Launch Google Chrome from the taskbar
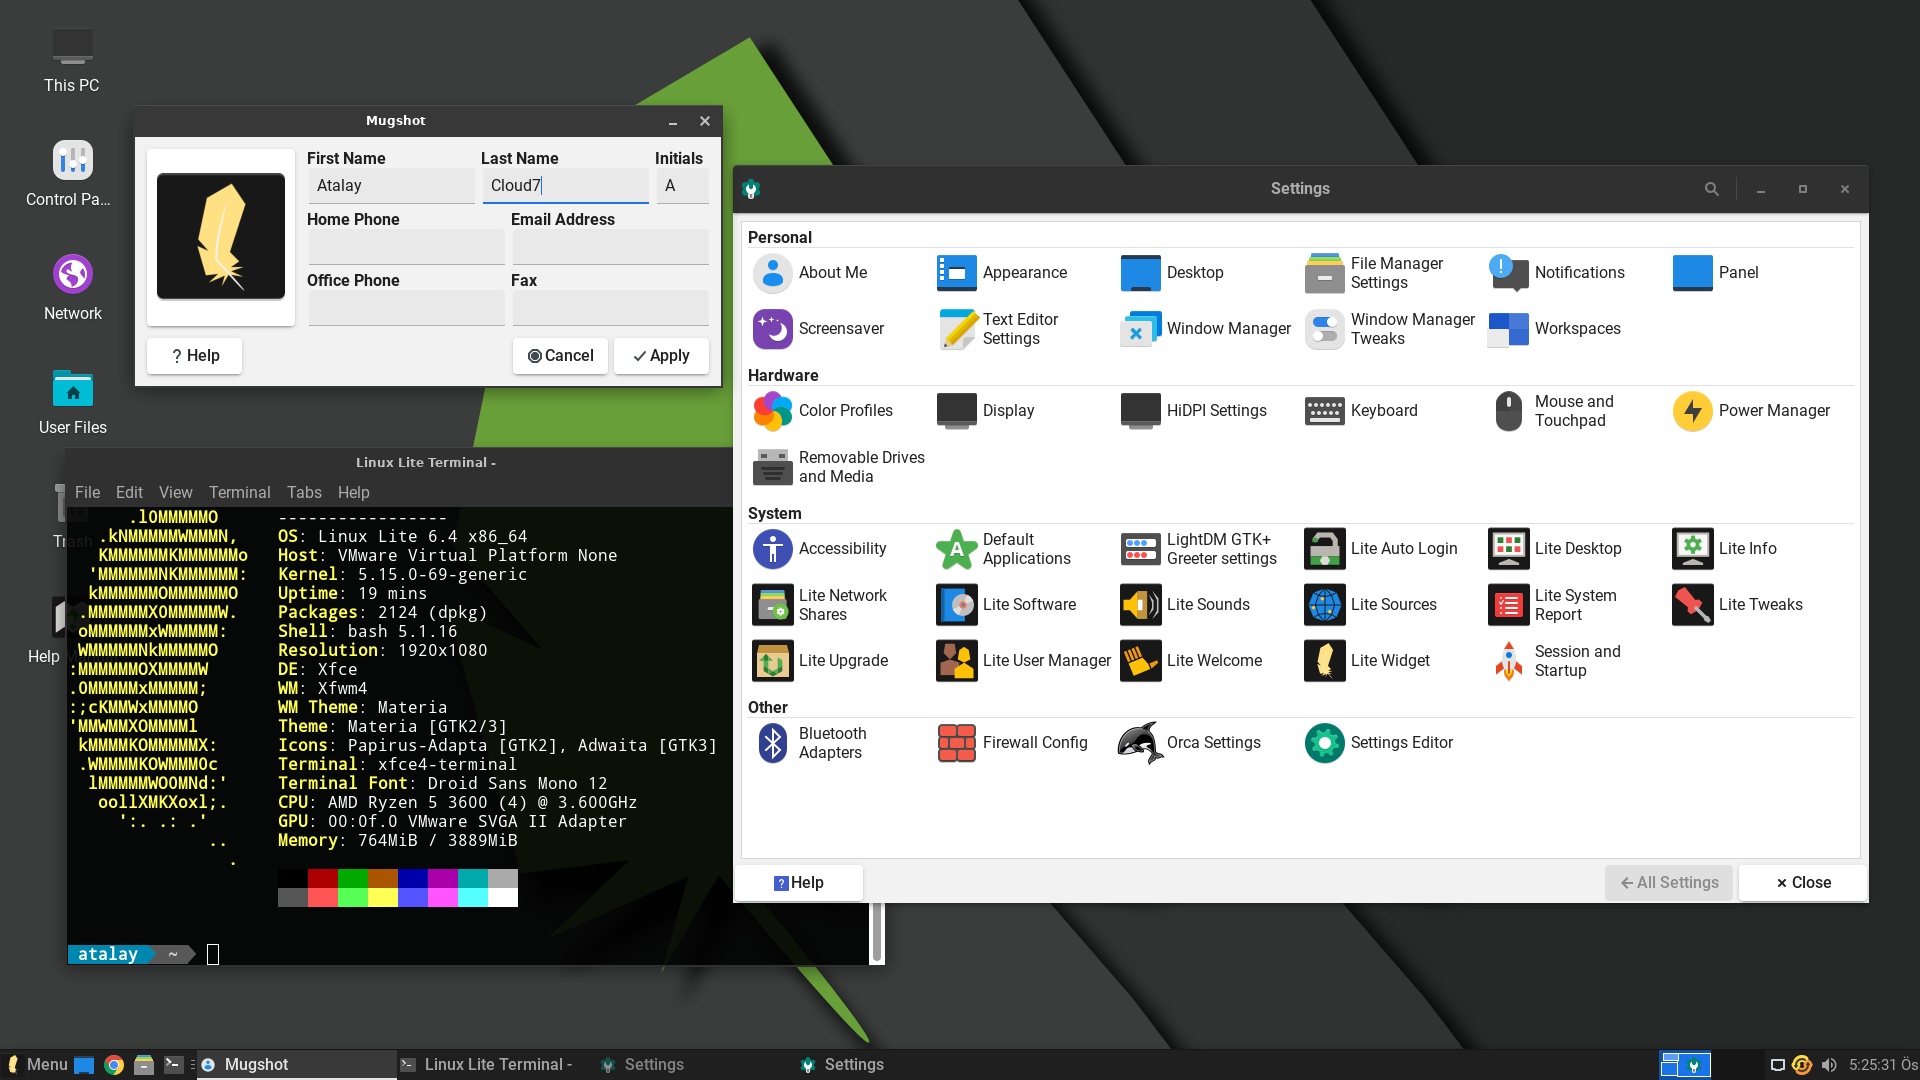This screenshot has width=1920, height=1080. click(114, 1065)
